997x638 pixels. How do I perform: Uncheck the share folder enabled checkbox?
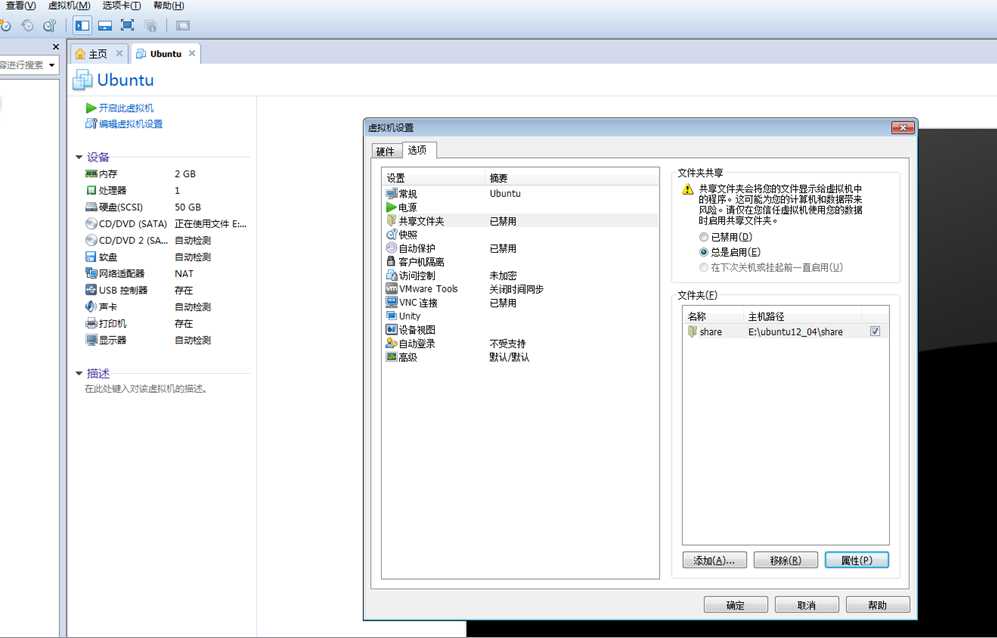[875, 331]
